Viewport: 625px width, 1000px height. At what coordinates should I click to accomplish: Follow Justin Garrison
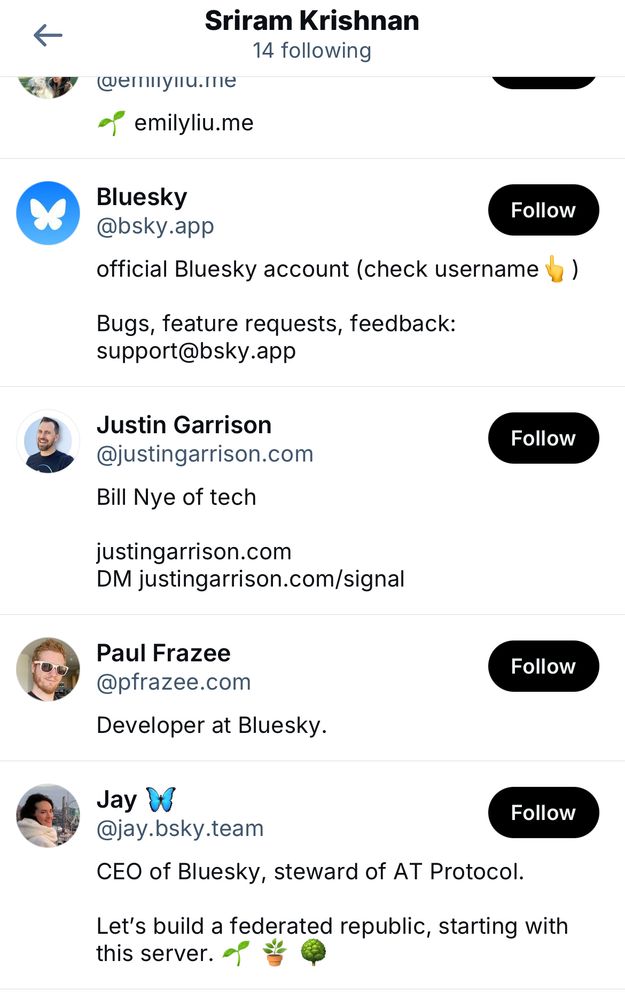tap(543, 438)
